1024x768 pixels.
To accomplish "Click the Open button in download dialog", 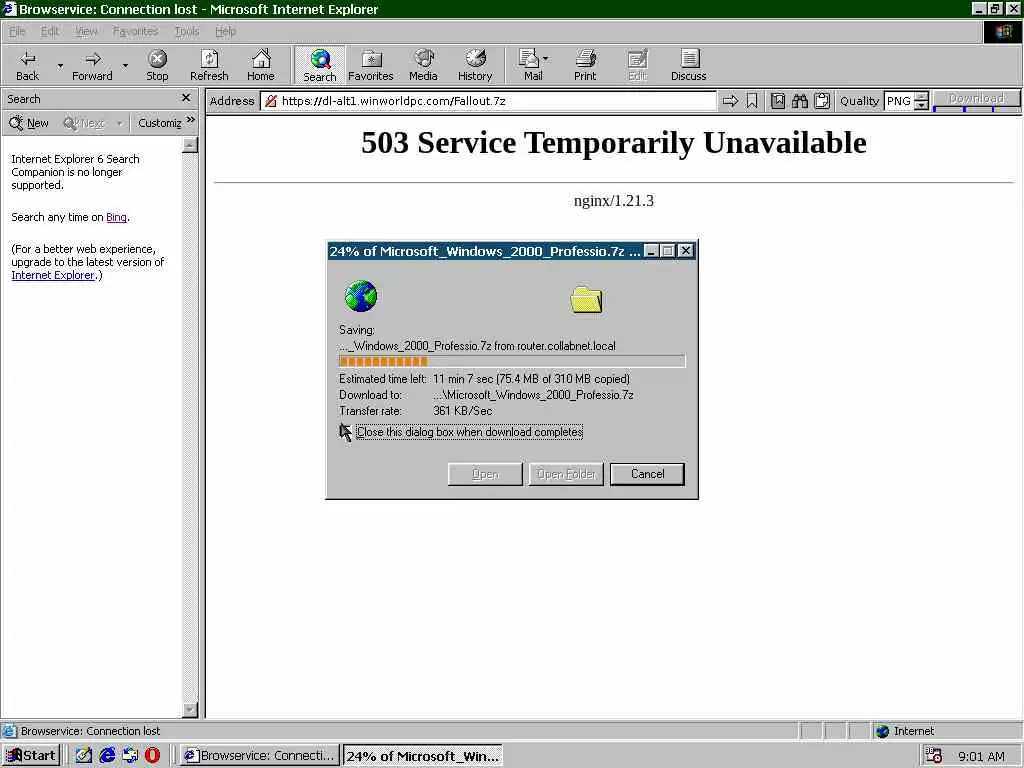I will (x=485, y=474).
